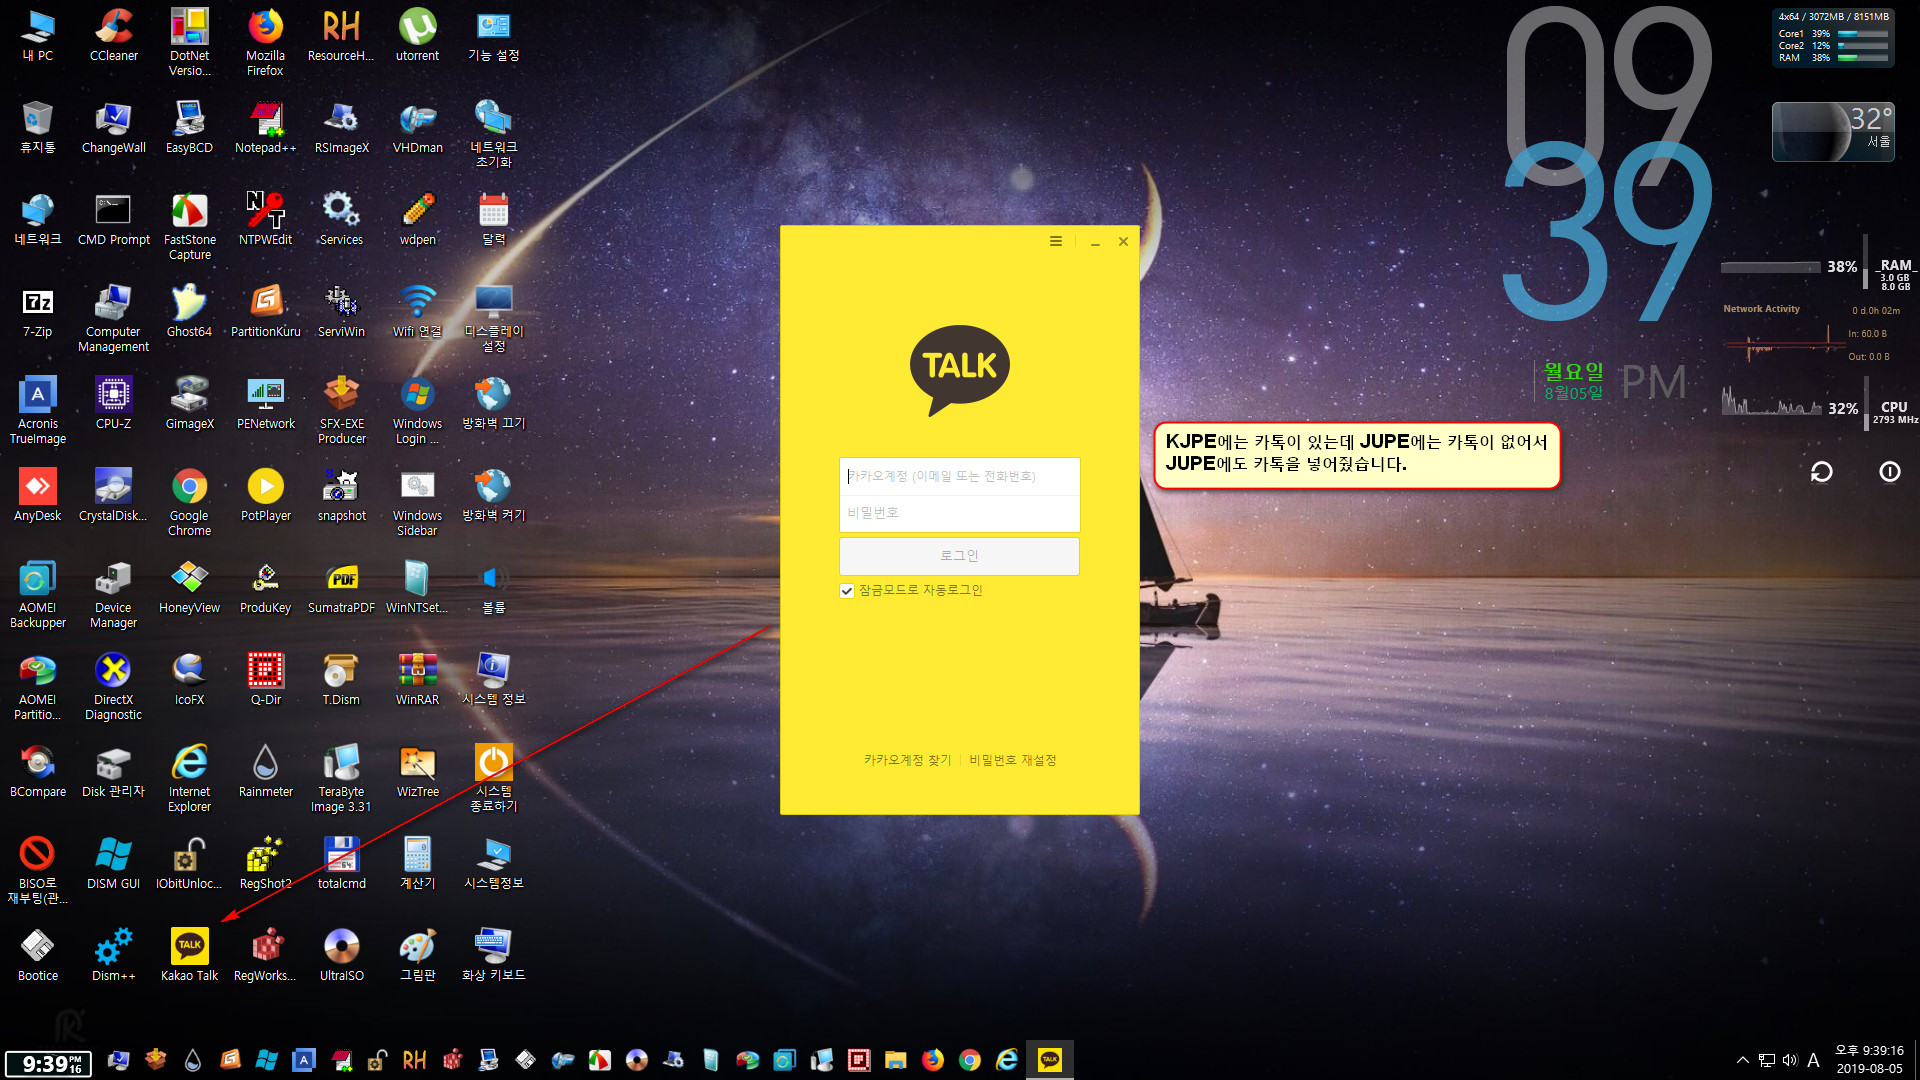
Task: Toggle the 잠금모드로 자동로그인 checkbox
Action: coord(847,591)
